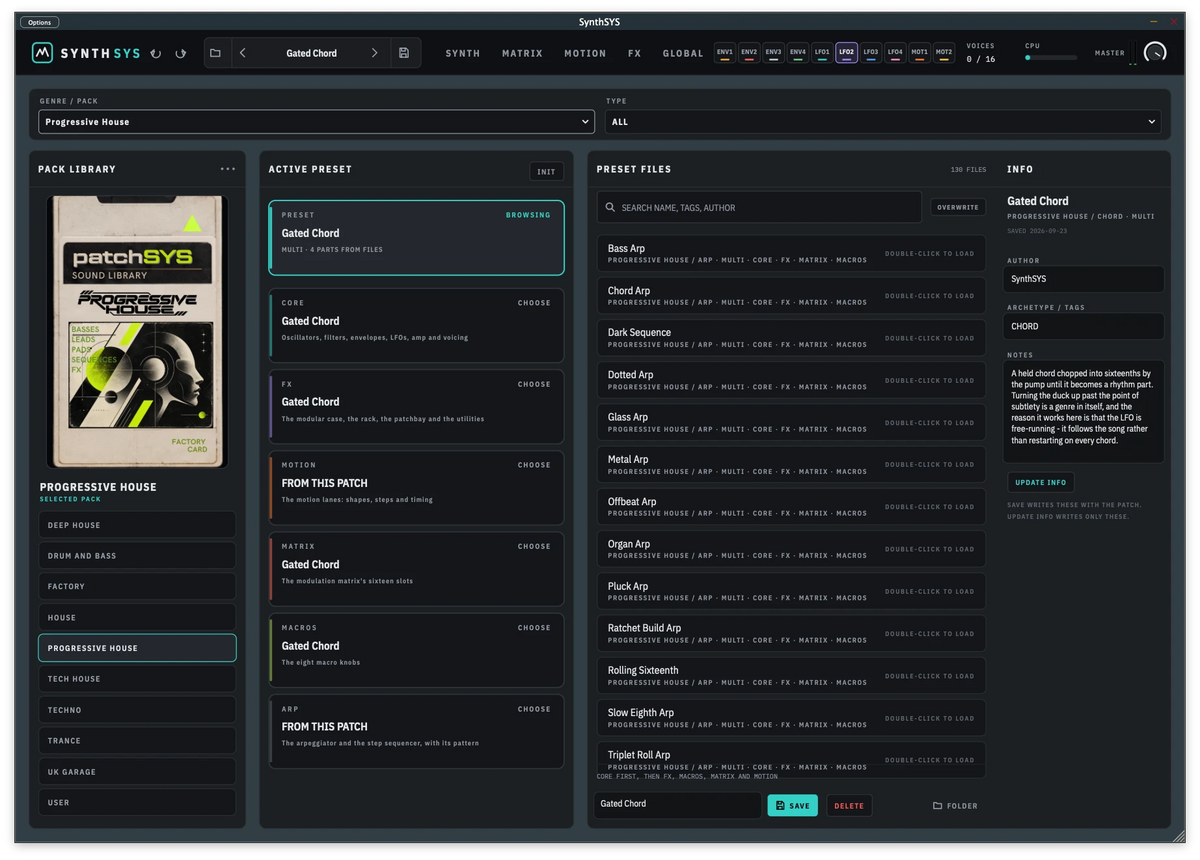Load the previous preset with left arrow
Viewport: 1200px width, 860px height.
(243, 53)
